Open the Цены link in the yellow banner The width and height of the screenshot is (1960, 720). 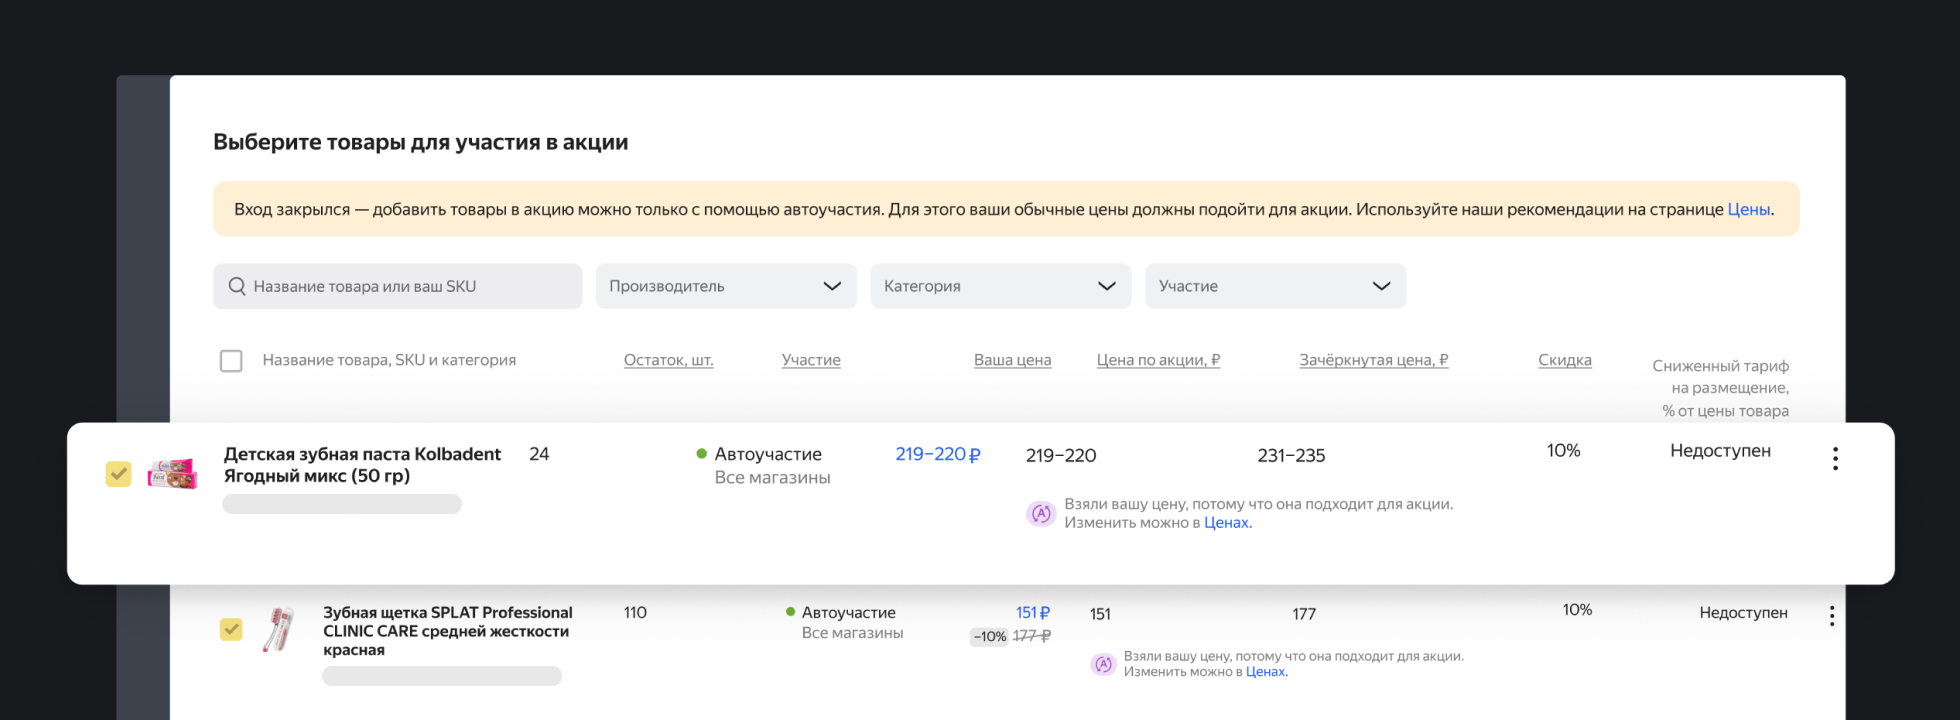point(1749,210)
